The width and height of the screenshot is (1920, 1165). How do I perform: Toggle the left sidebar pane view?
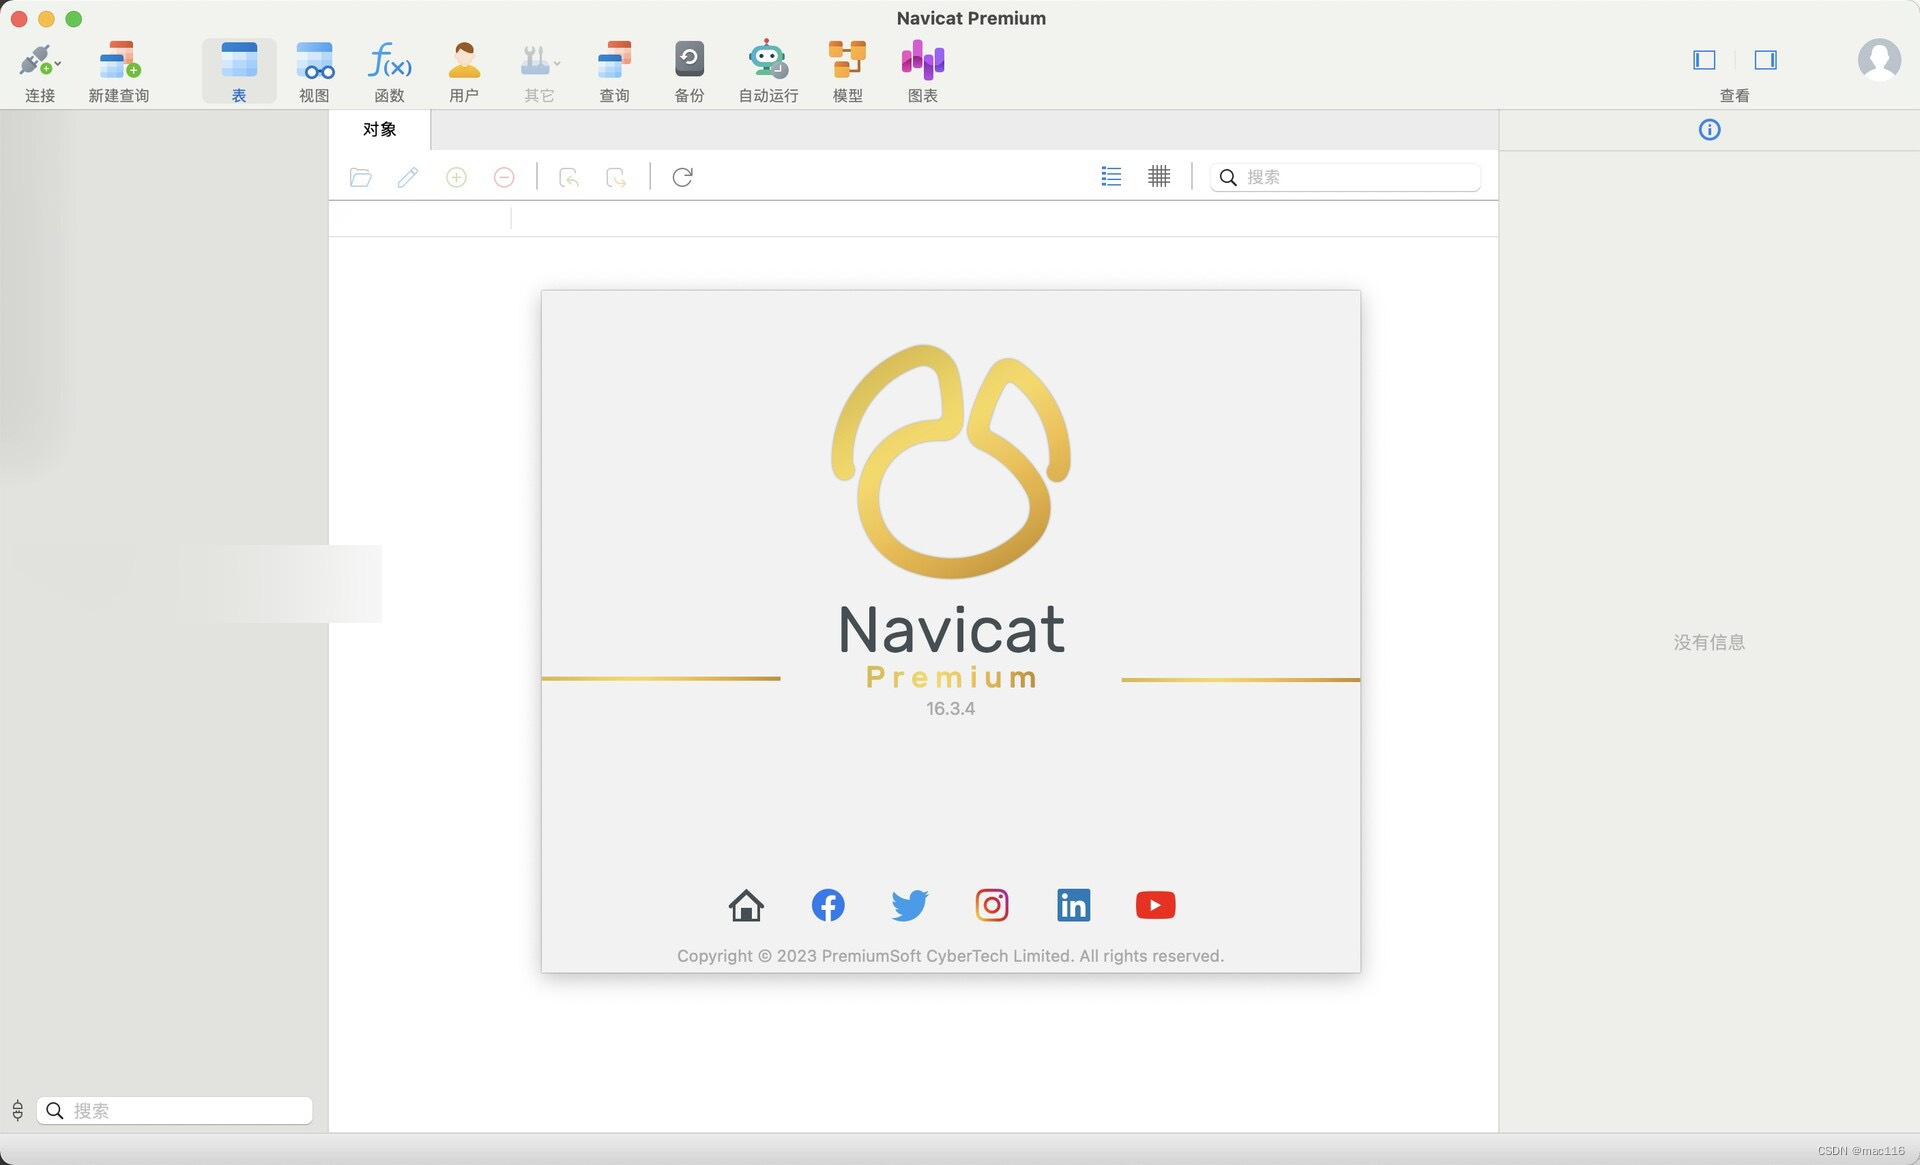tap(1704, 60)
